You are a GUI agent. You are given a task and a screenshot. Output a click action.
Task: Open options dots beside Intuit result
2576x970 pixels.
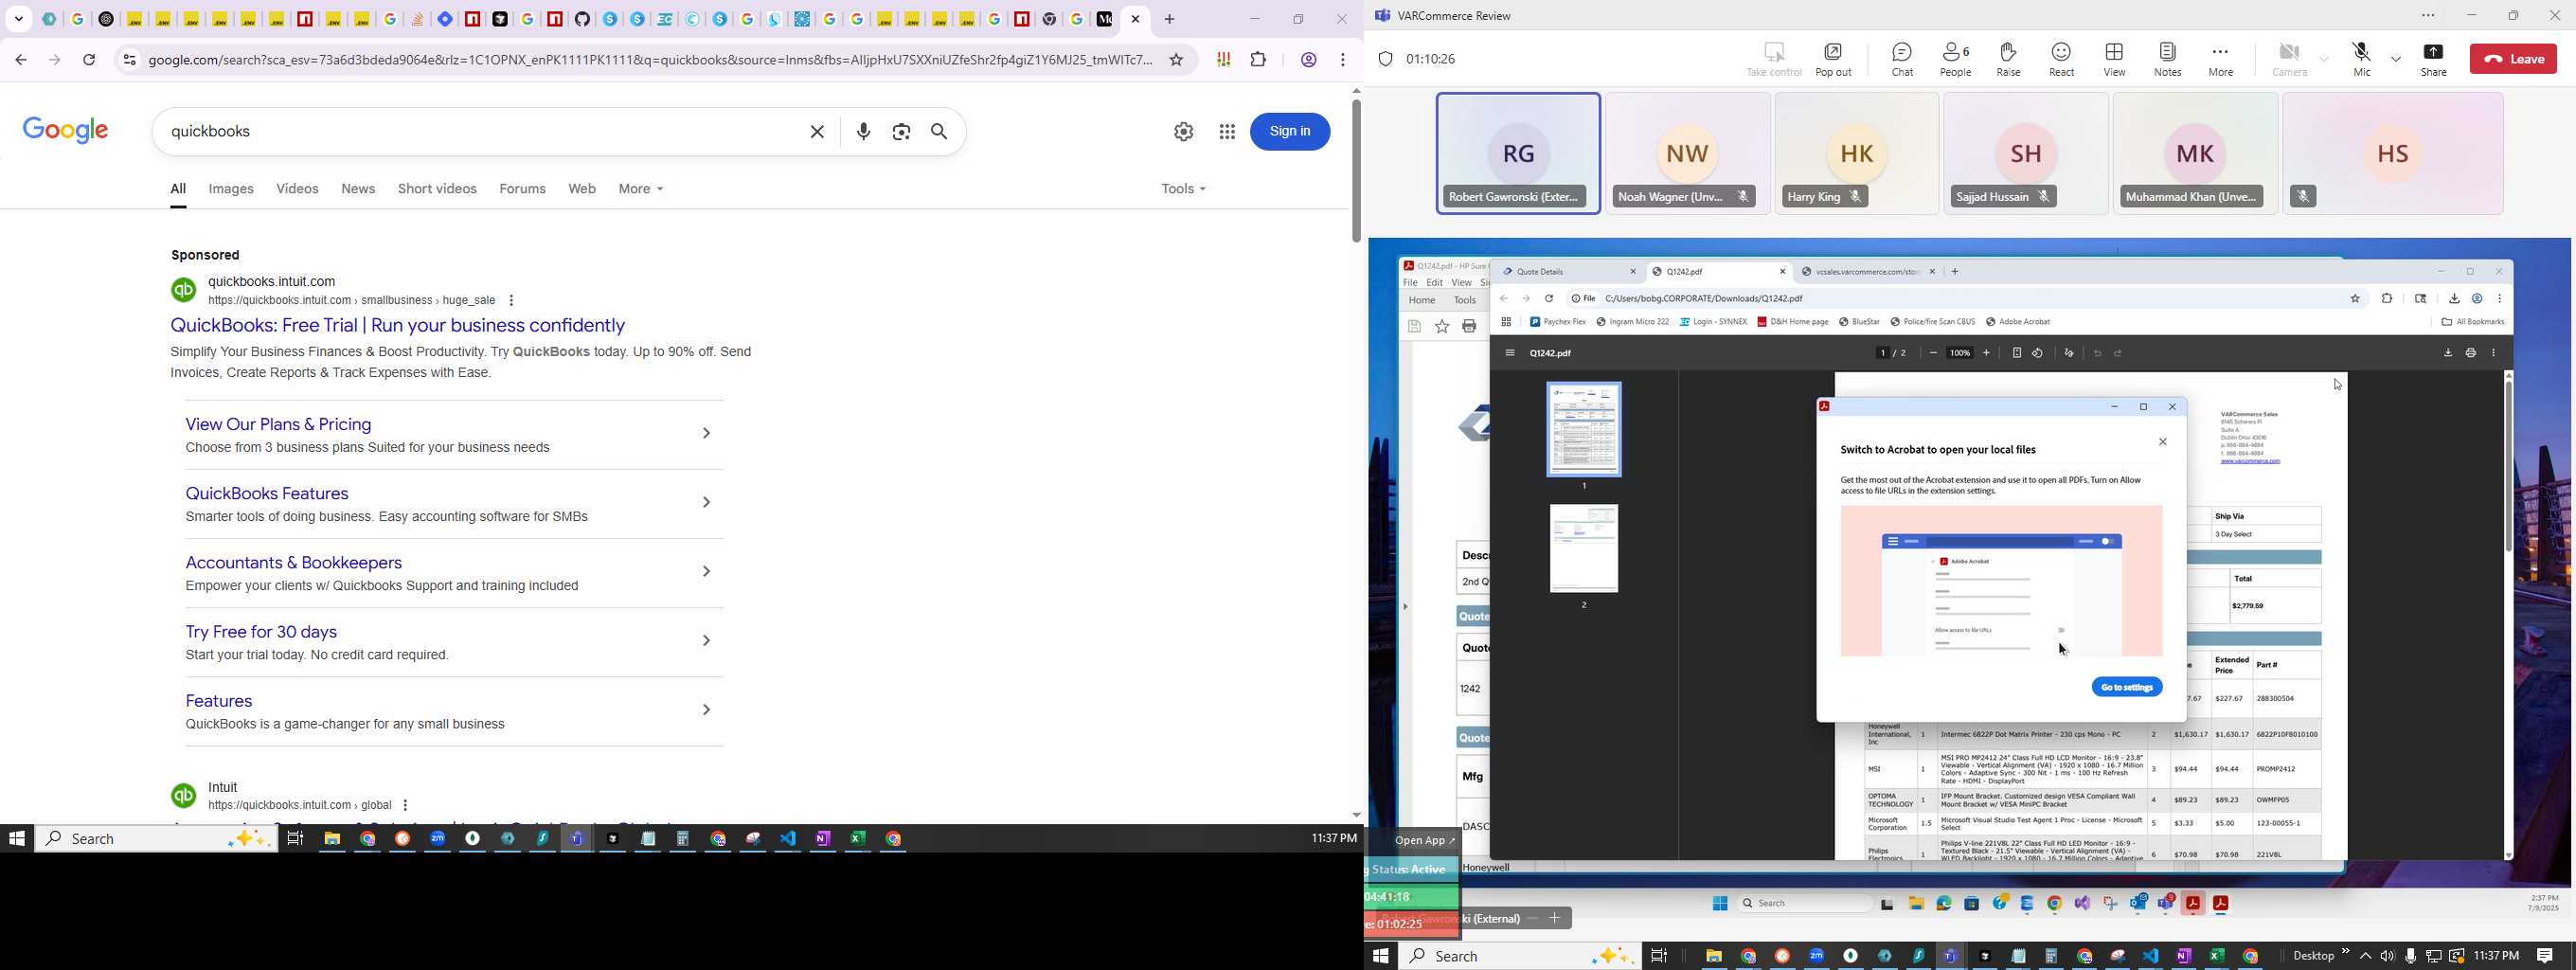click(405, 806)
